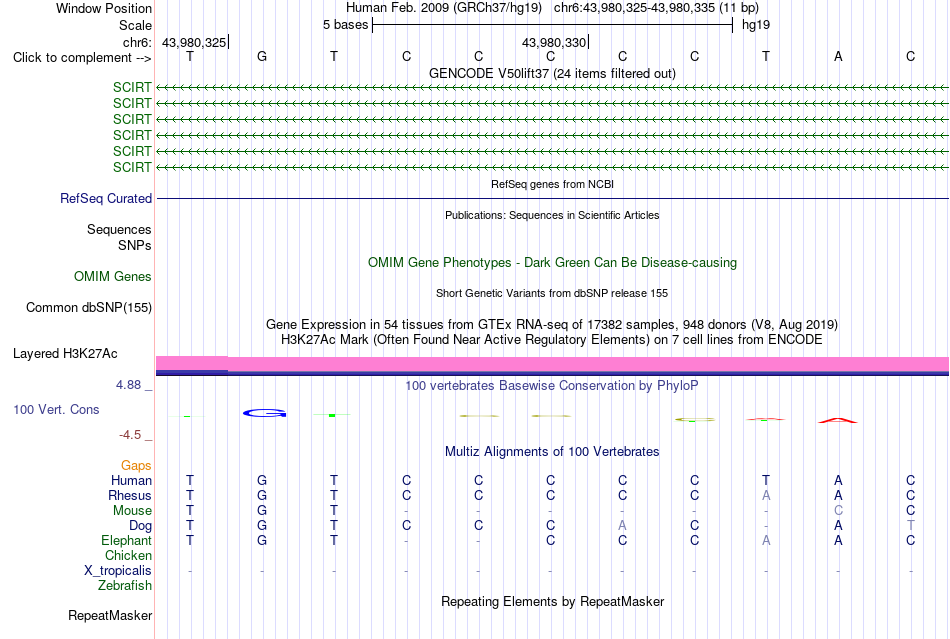This screenshot has width=950, height=639.
Task: Click the Scale track label
Action: [x=135, y=25]
